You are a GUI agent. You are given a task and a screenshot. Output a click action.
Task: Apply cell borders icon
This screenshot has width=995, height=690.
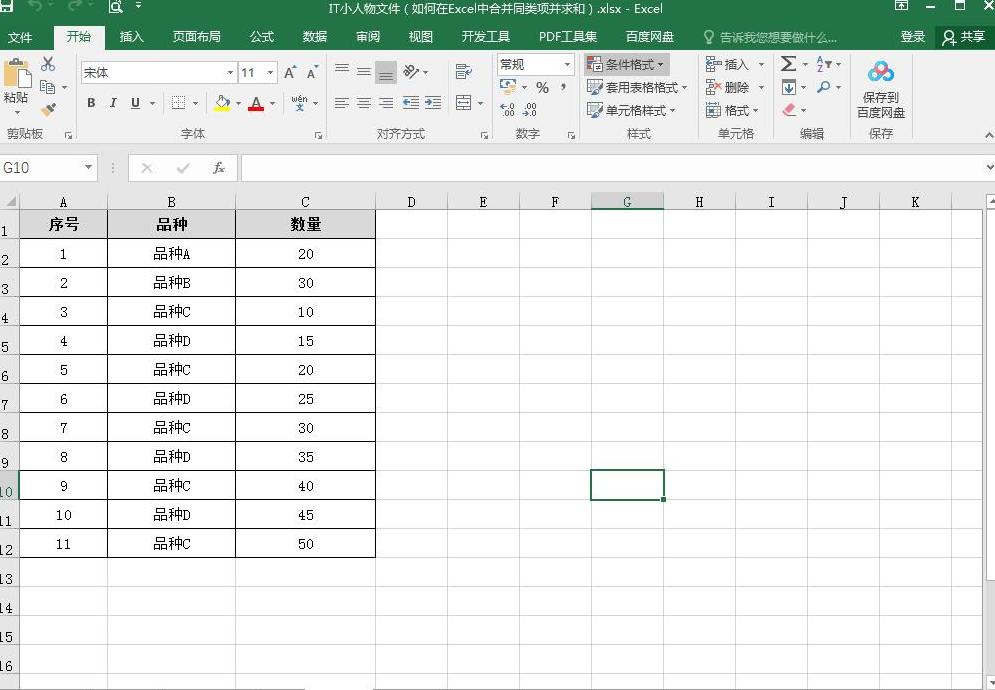point(178,103)
